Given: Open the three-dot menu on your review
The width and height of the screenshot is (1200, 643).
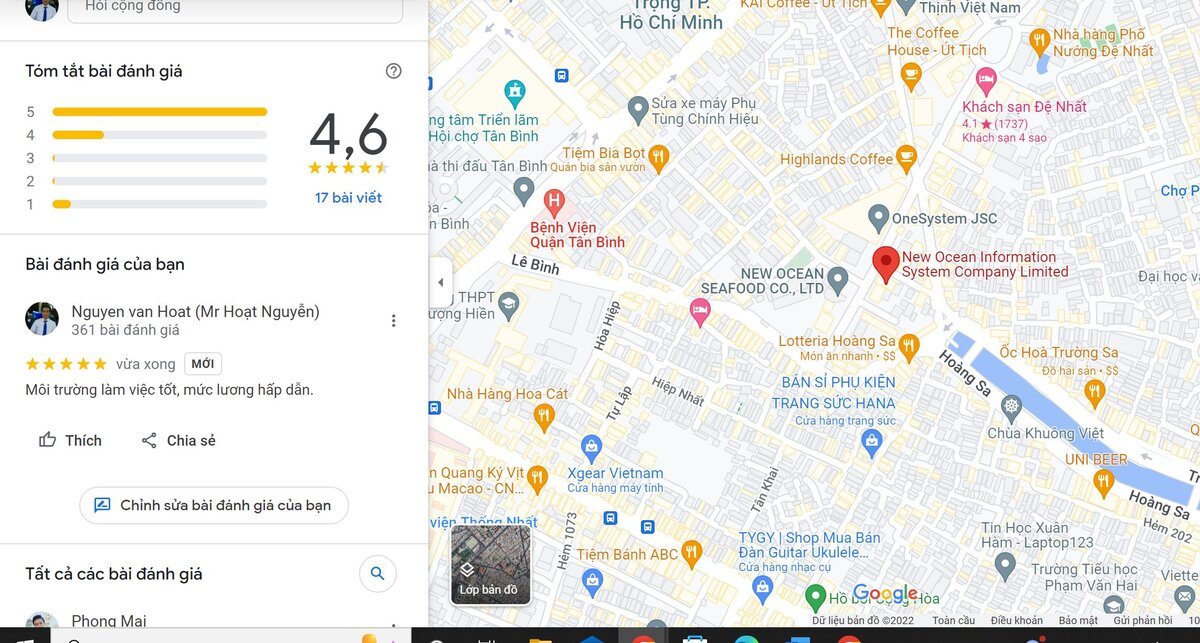Looking at the screenshot, I should tap(393, 321).
